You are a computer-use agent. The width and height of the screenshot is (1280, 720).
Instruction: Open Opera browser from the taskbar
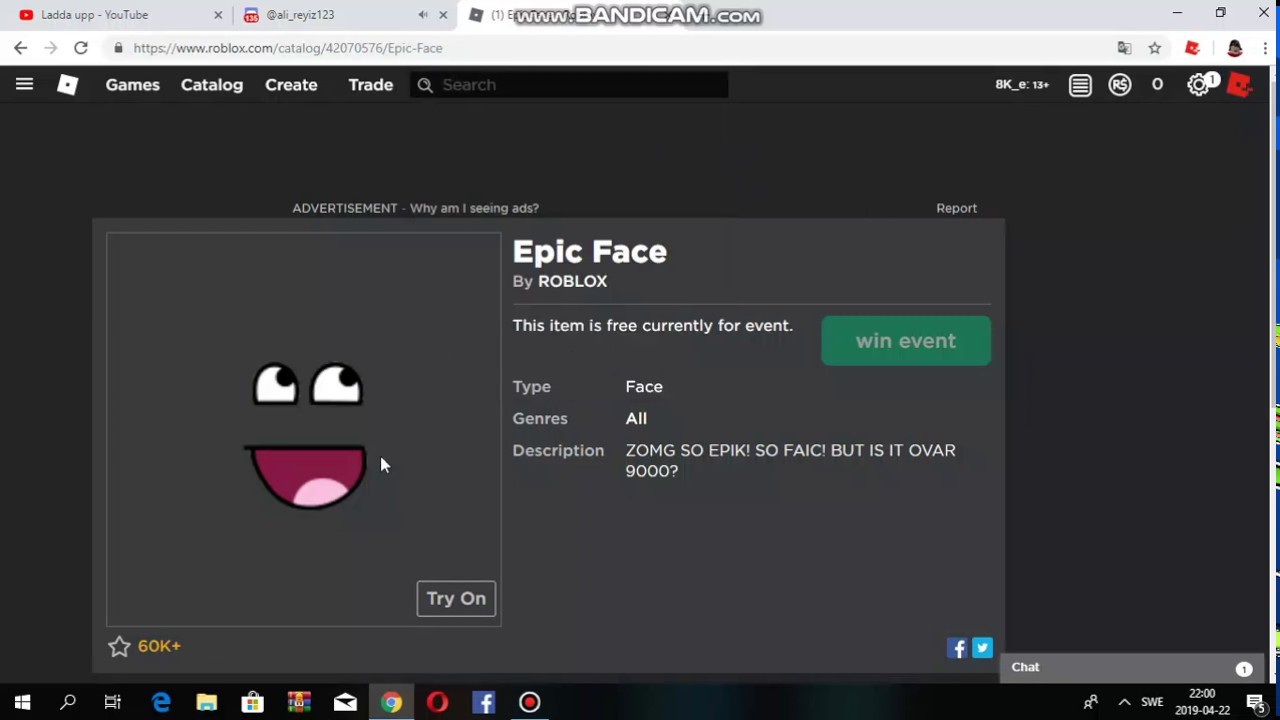(x=437, y=703)
